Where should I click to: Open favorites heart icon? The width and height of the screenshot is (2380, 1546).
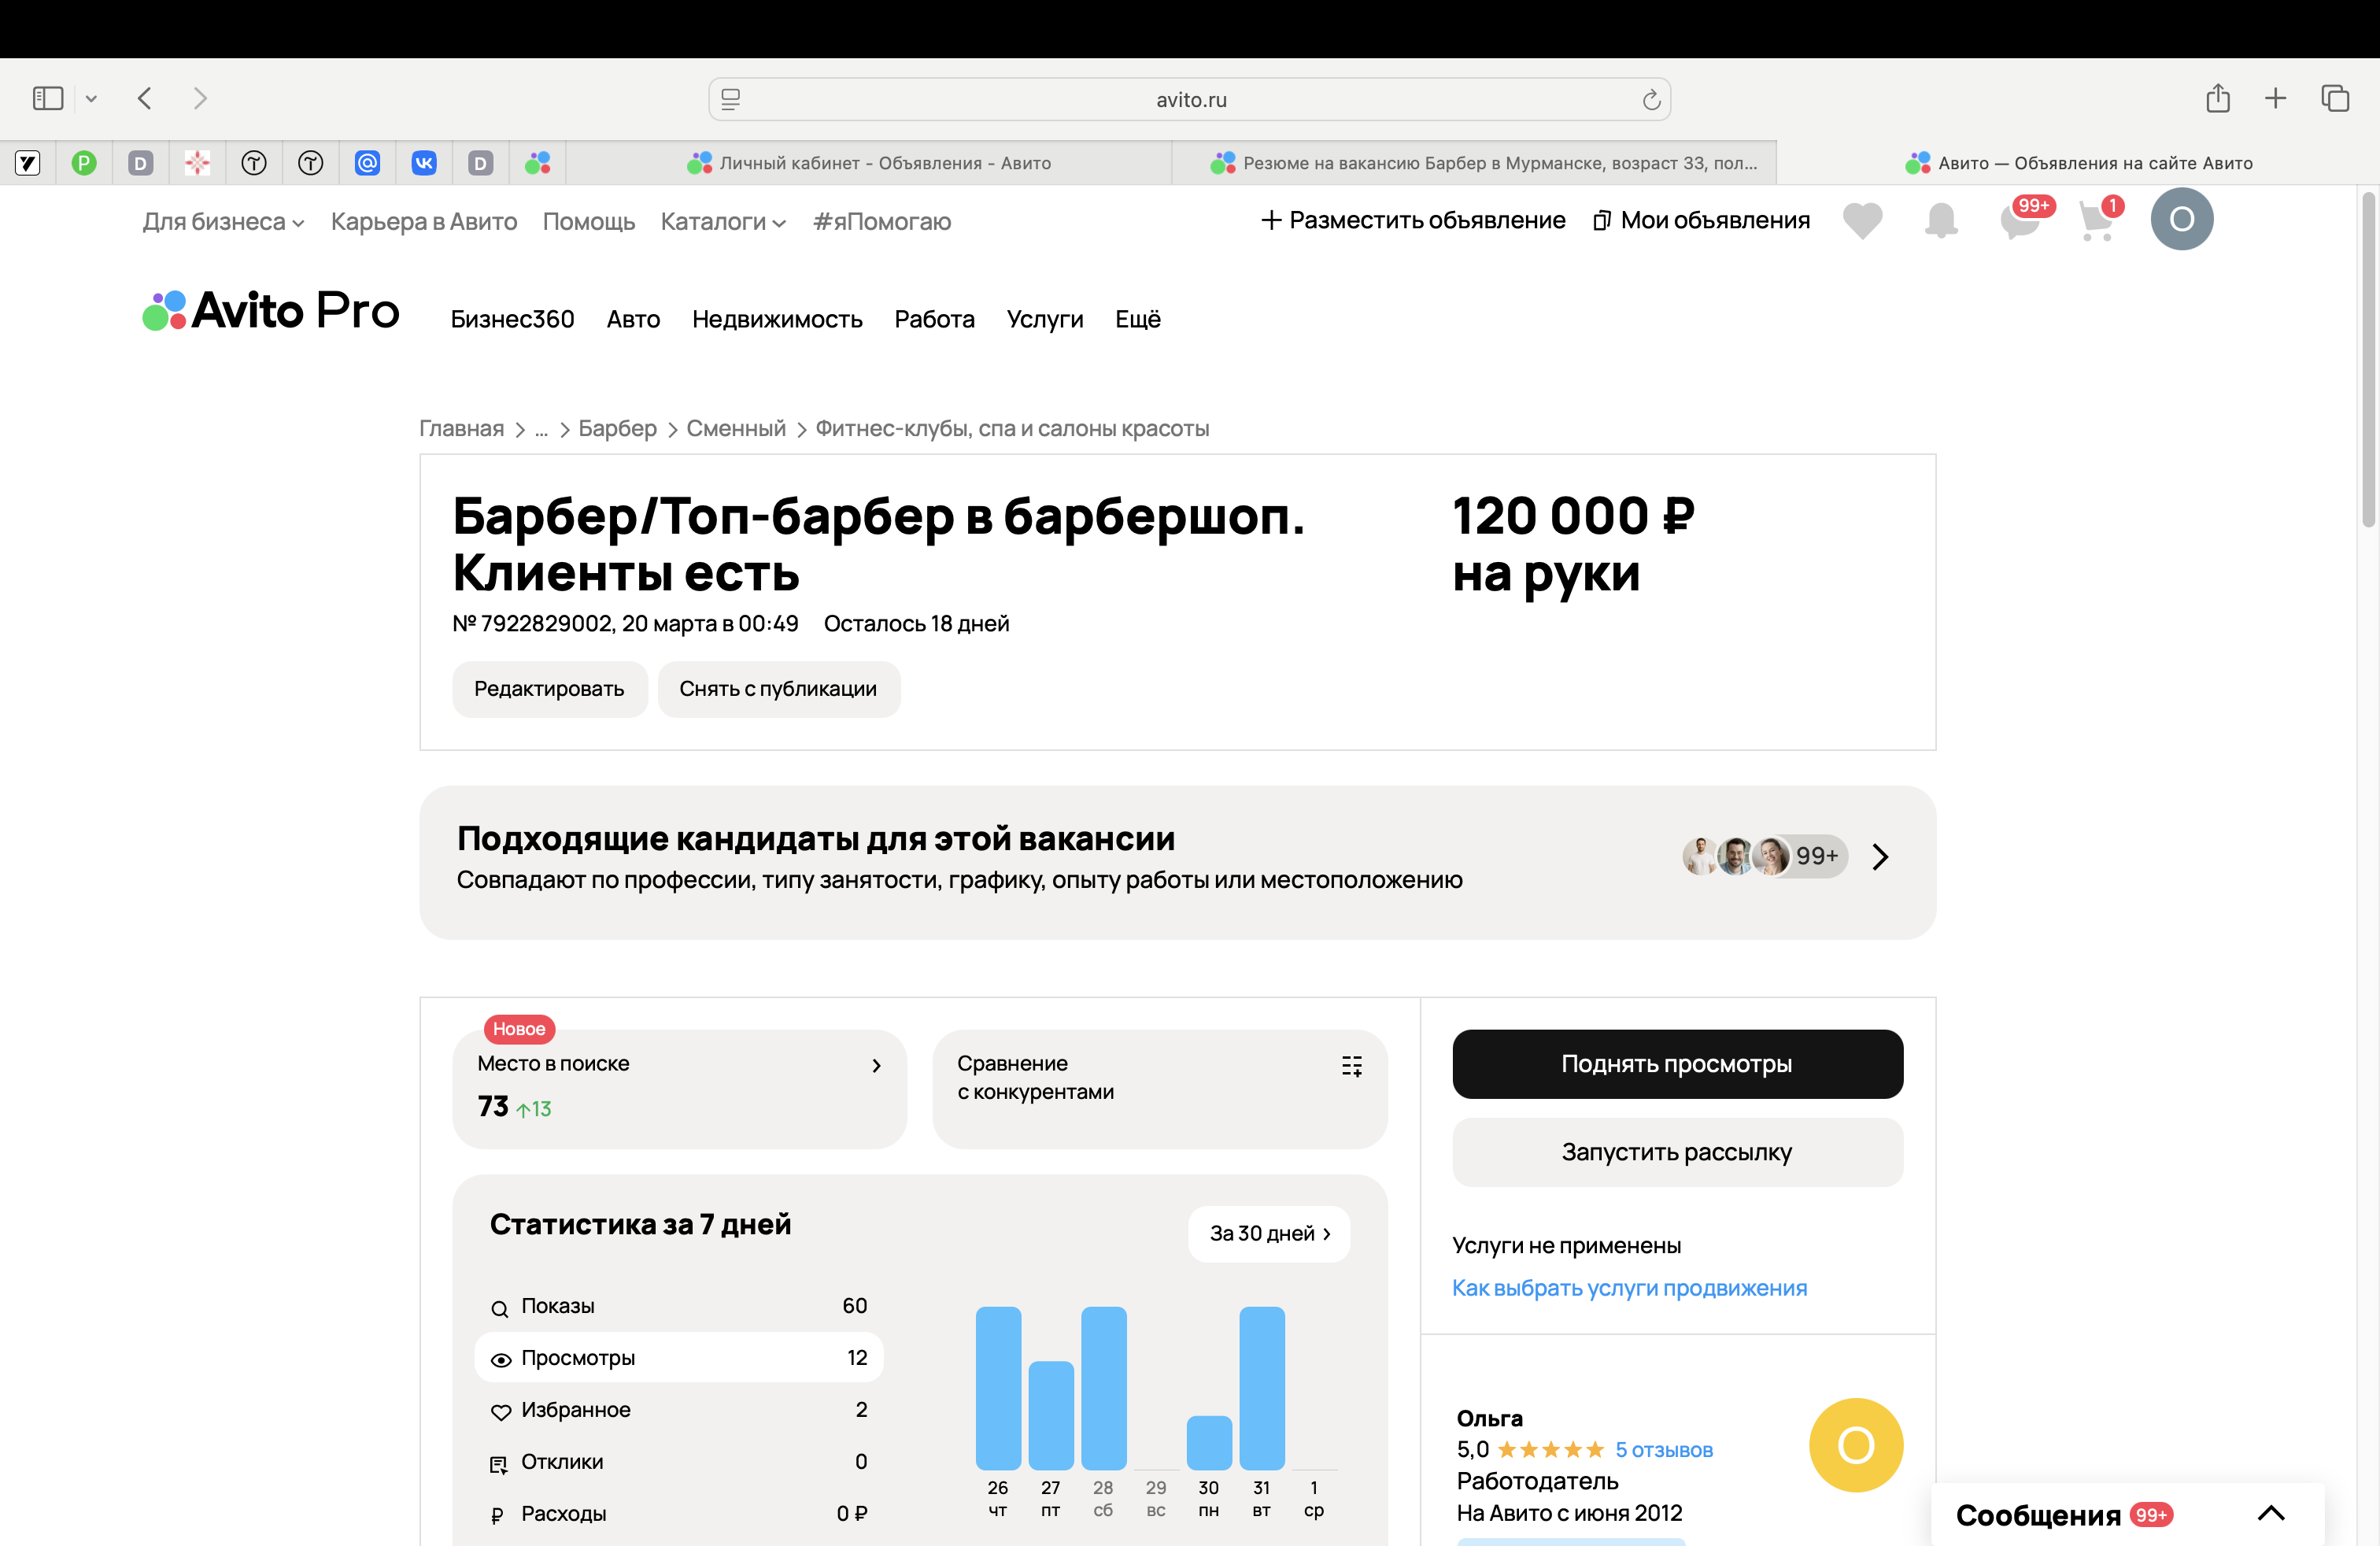pyautogui.click(x=1862, y=220)
